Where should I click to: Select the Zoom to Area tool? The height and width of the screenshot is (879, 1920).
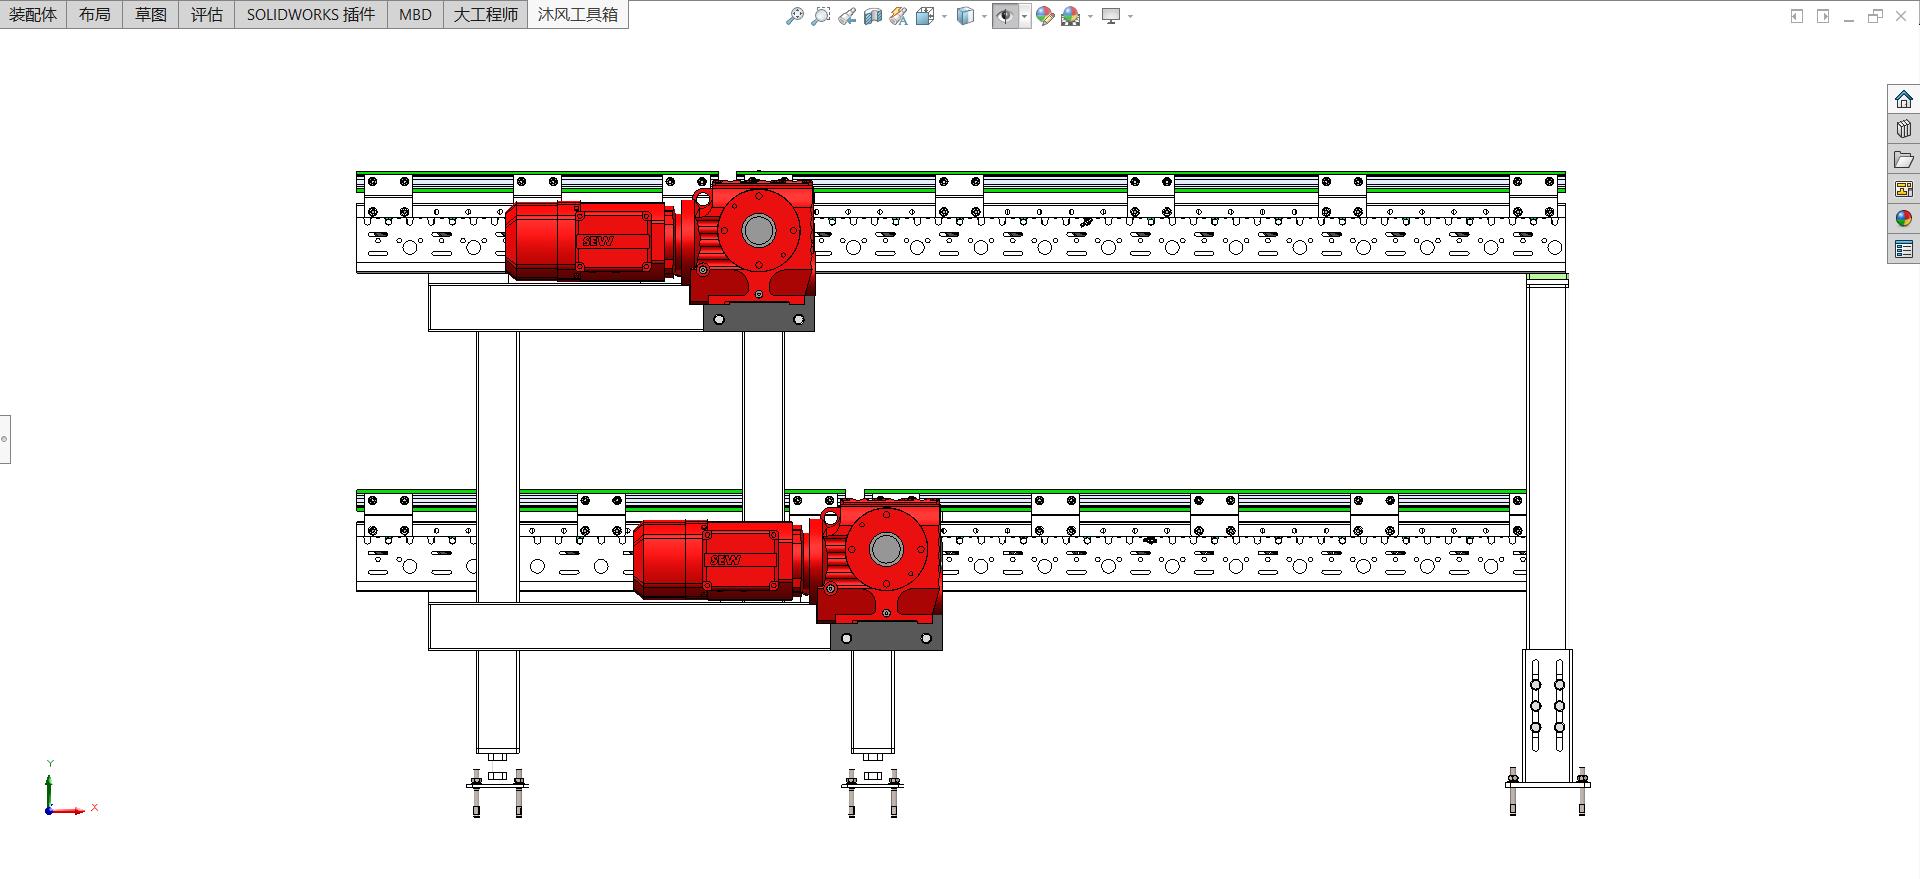(821, 16)
